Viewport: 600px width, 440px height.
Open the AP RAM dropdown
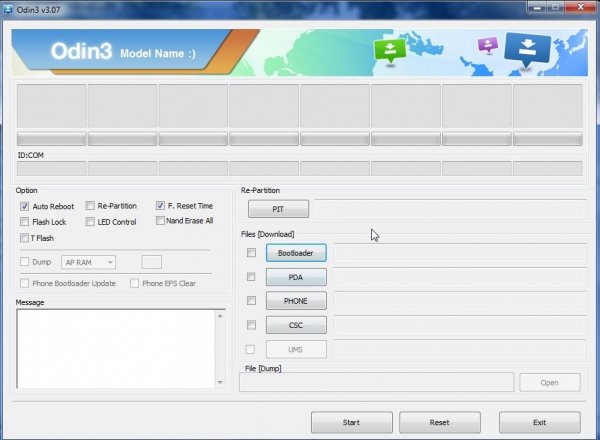pyautogui.click(x=88, y=262)
